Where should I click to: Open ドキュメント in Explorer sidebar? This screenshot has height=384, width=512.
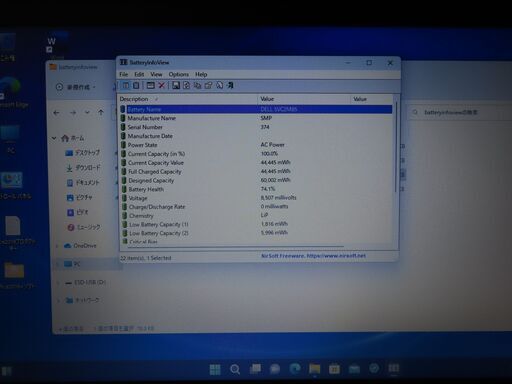pos(83,183)
